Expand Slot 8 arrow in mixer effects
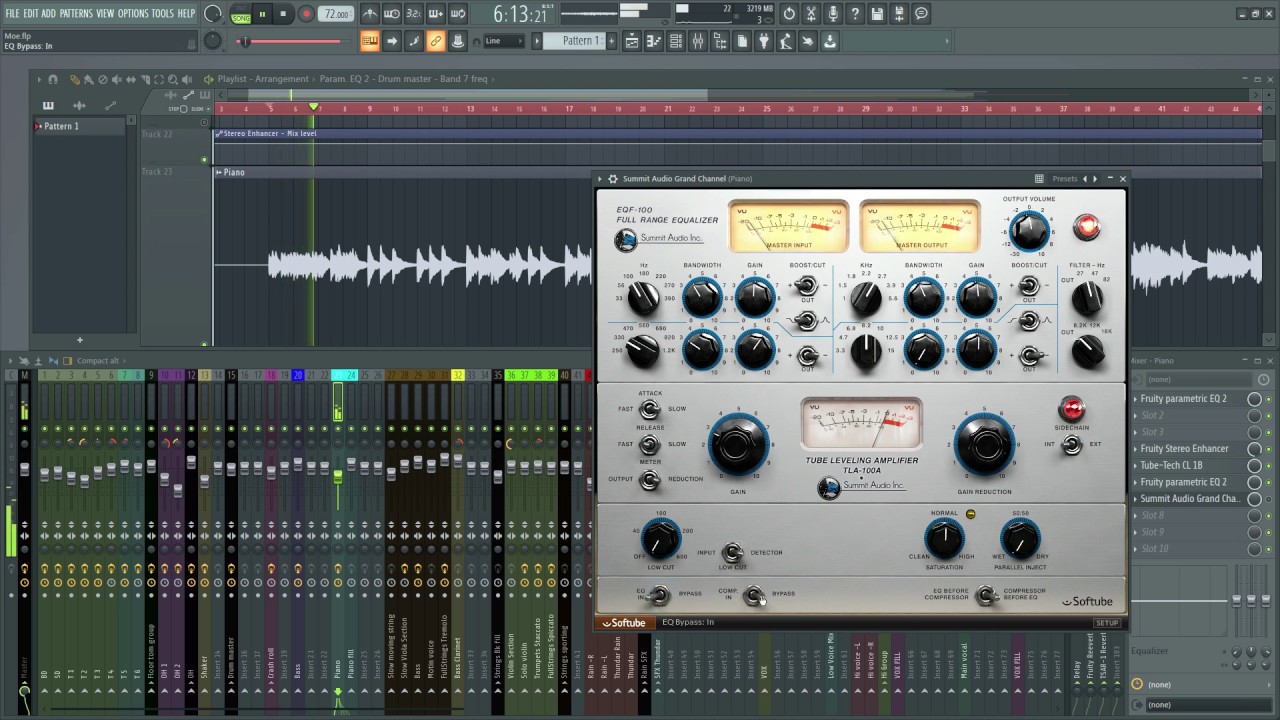 tap(1135, 515)
